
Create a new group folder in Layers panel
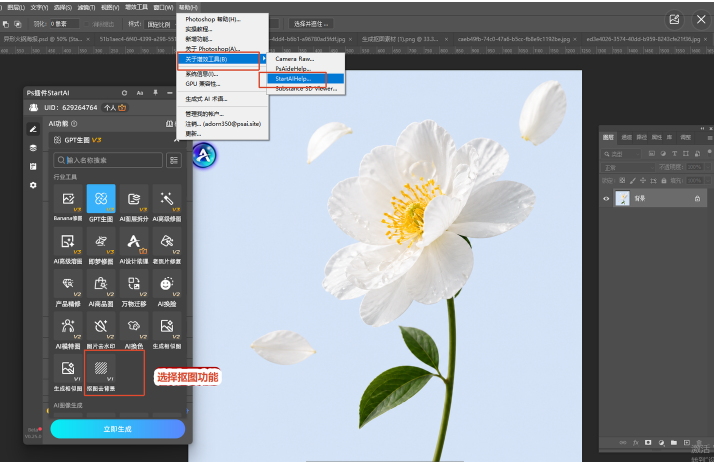click(x=673, y=442)
